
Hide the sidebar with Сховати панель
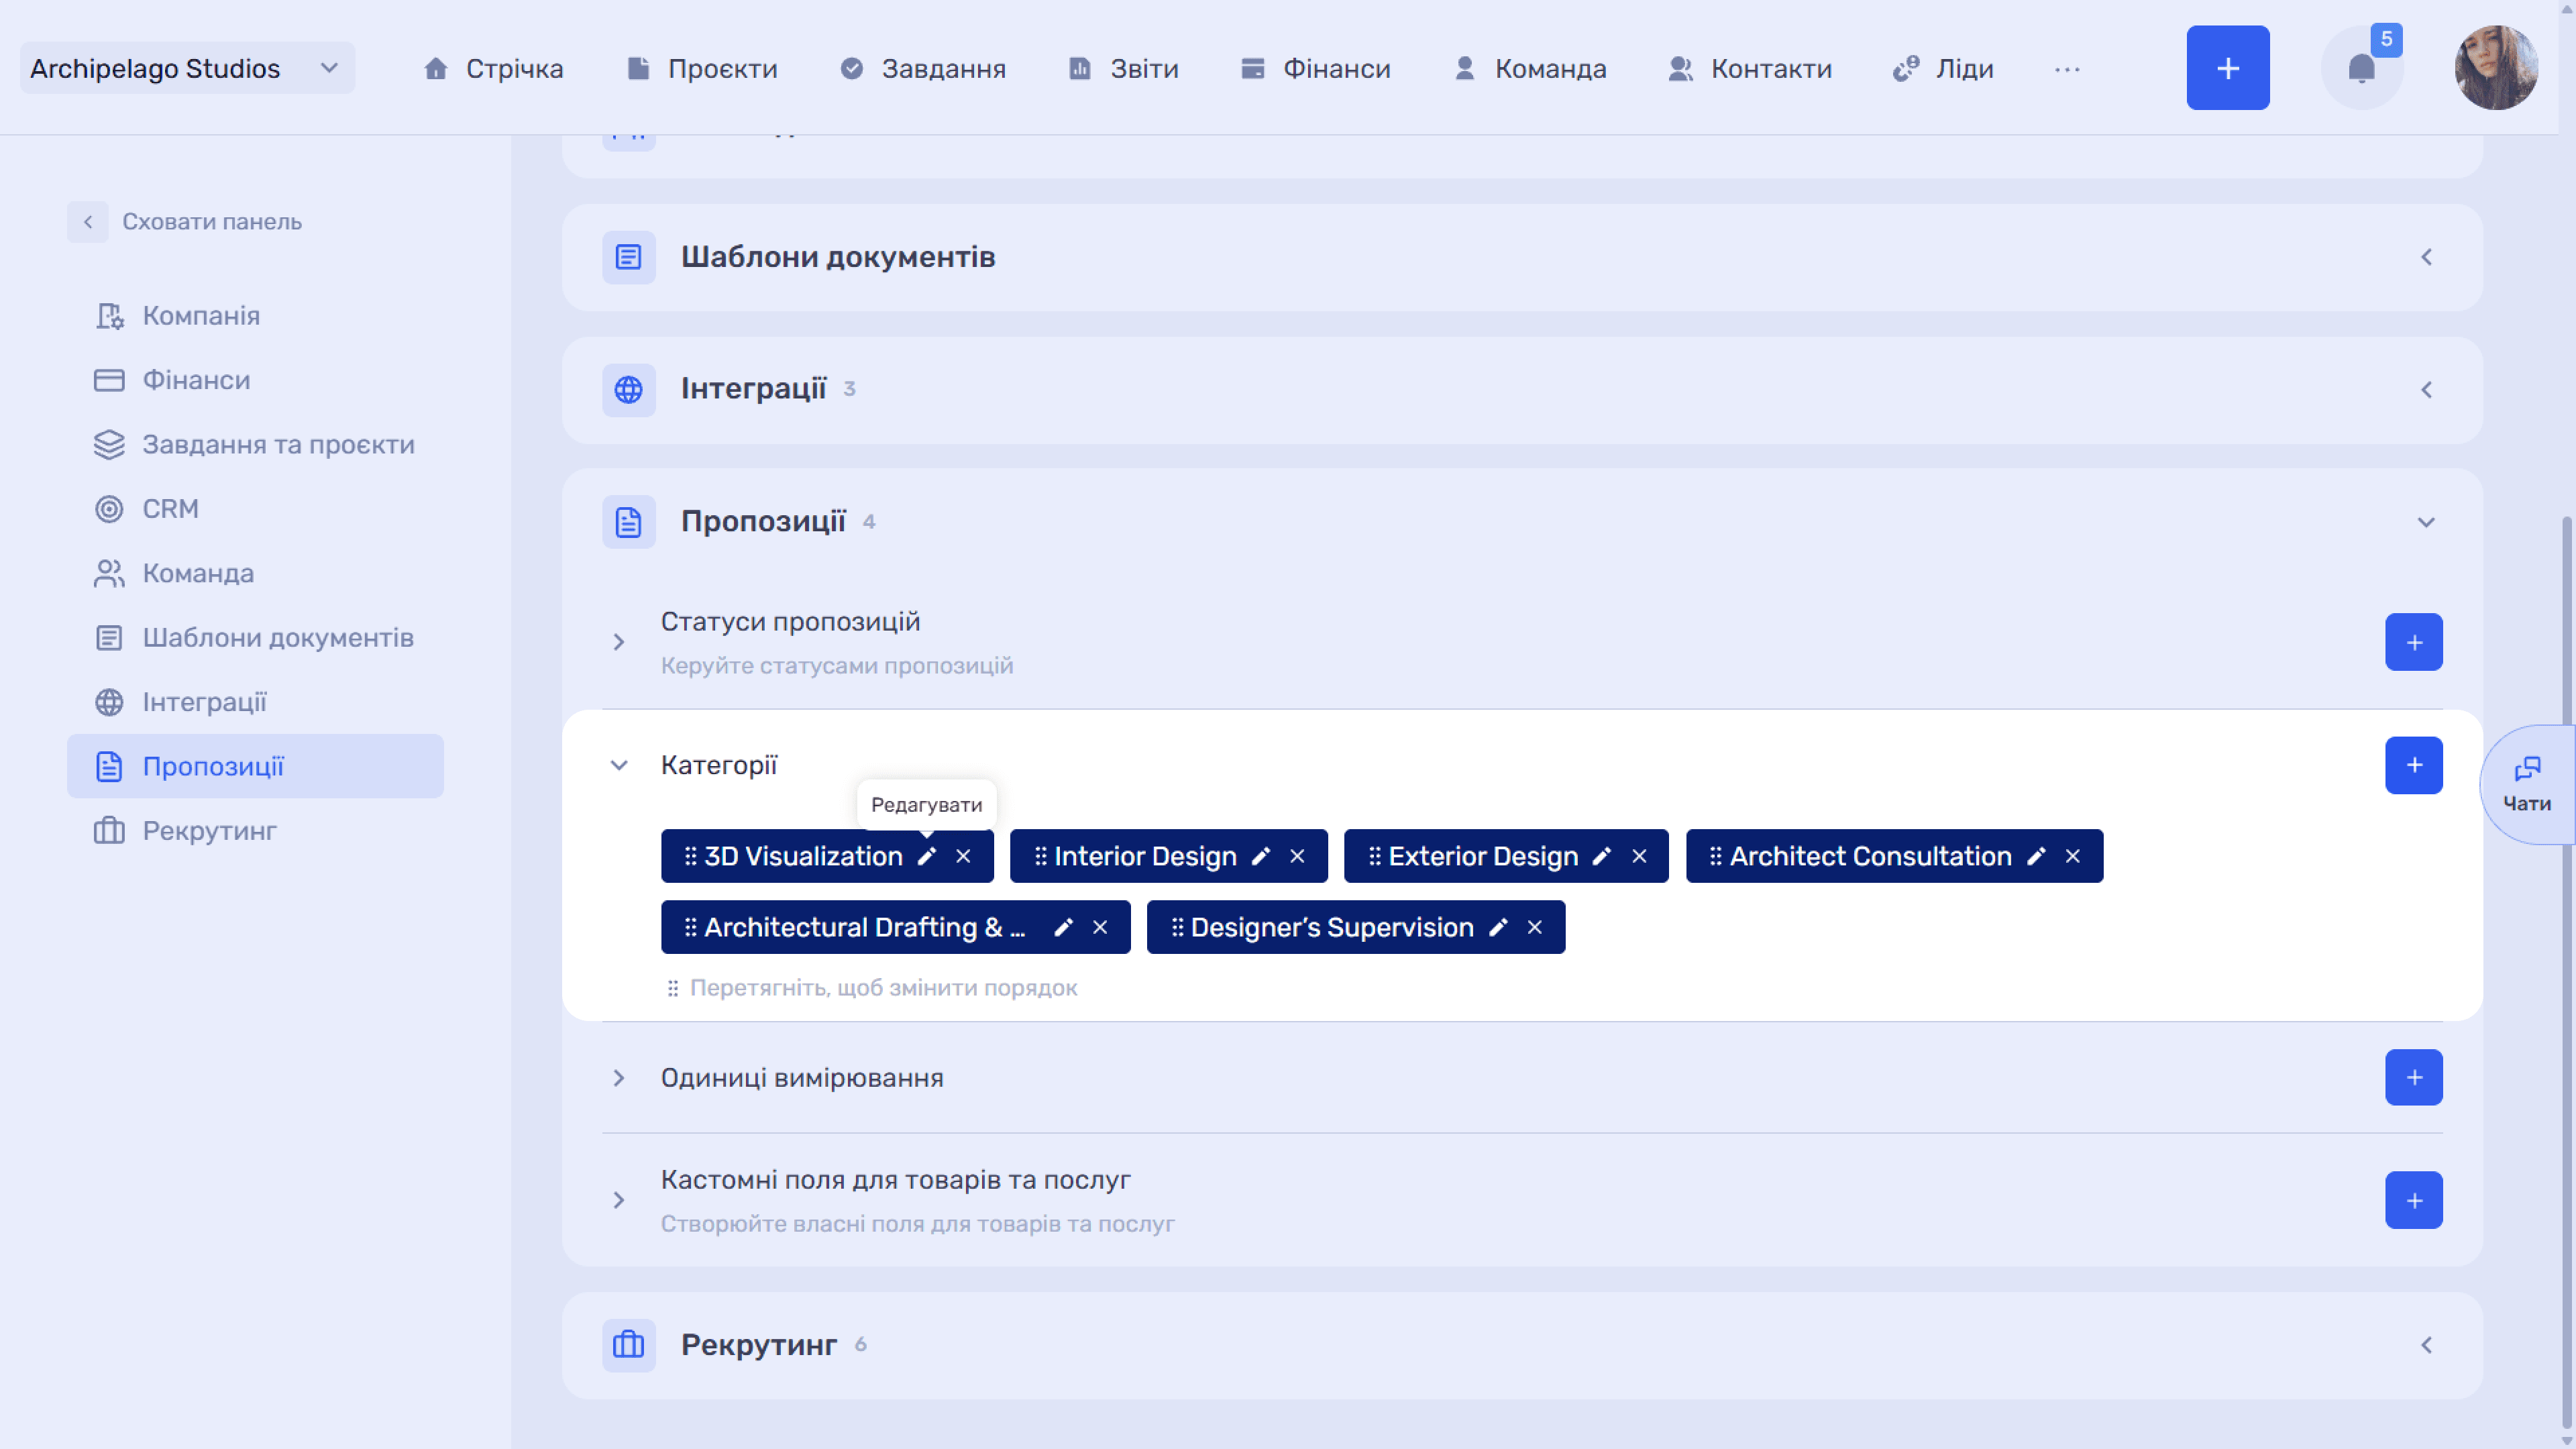click(186, 222)
